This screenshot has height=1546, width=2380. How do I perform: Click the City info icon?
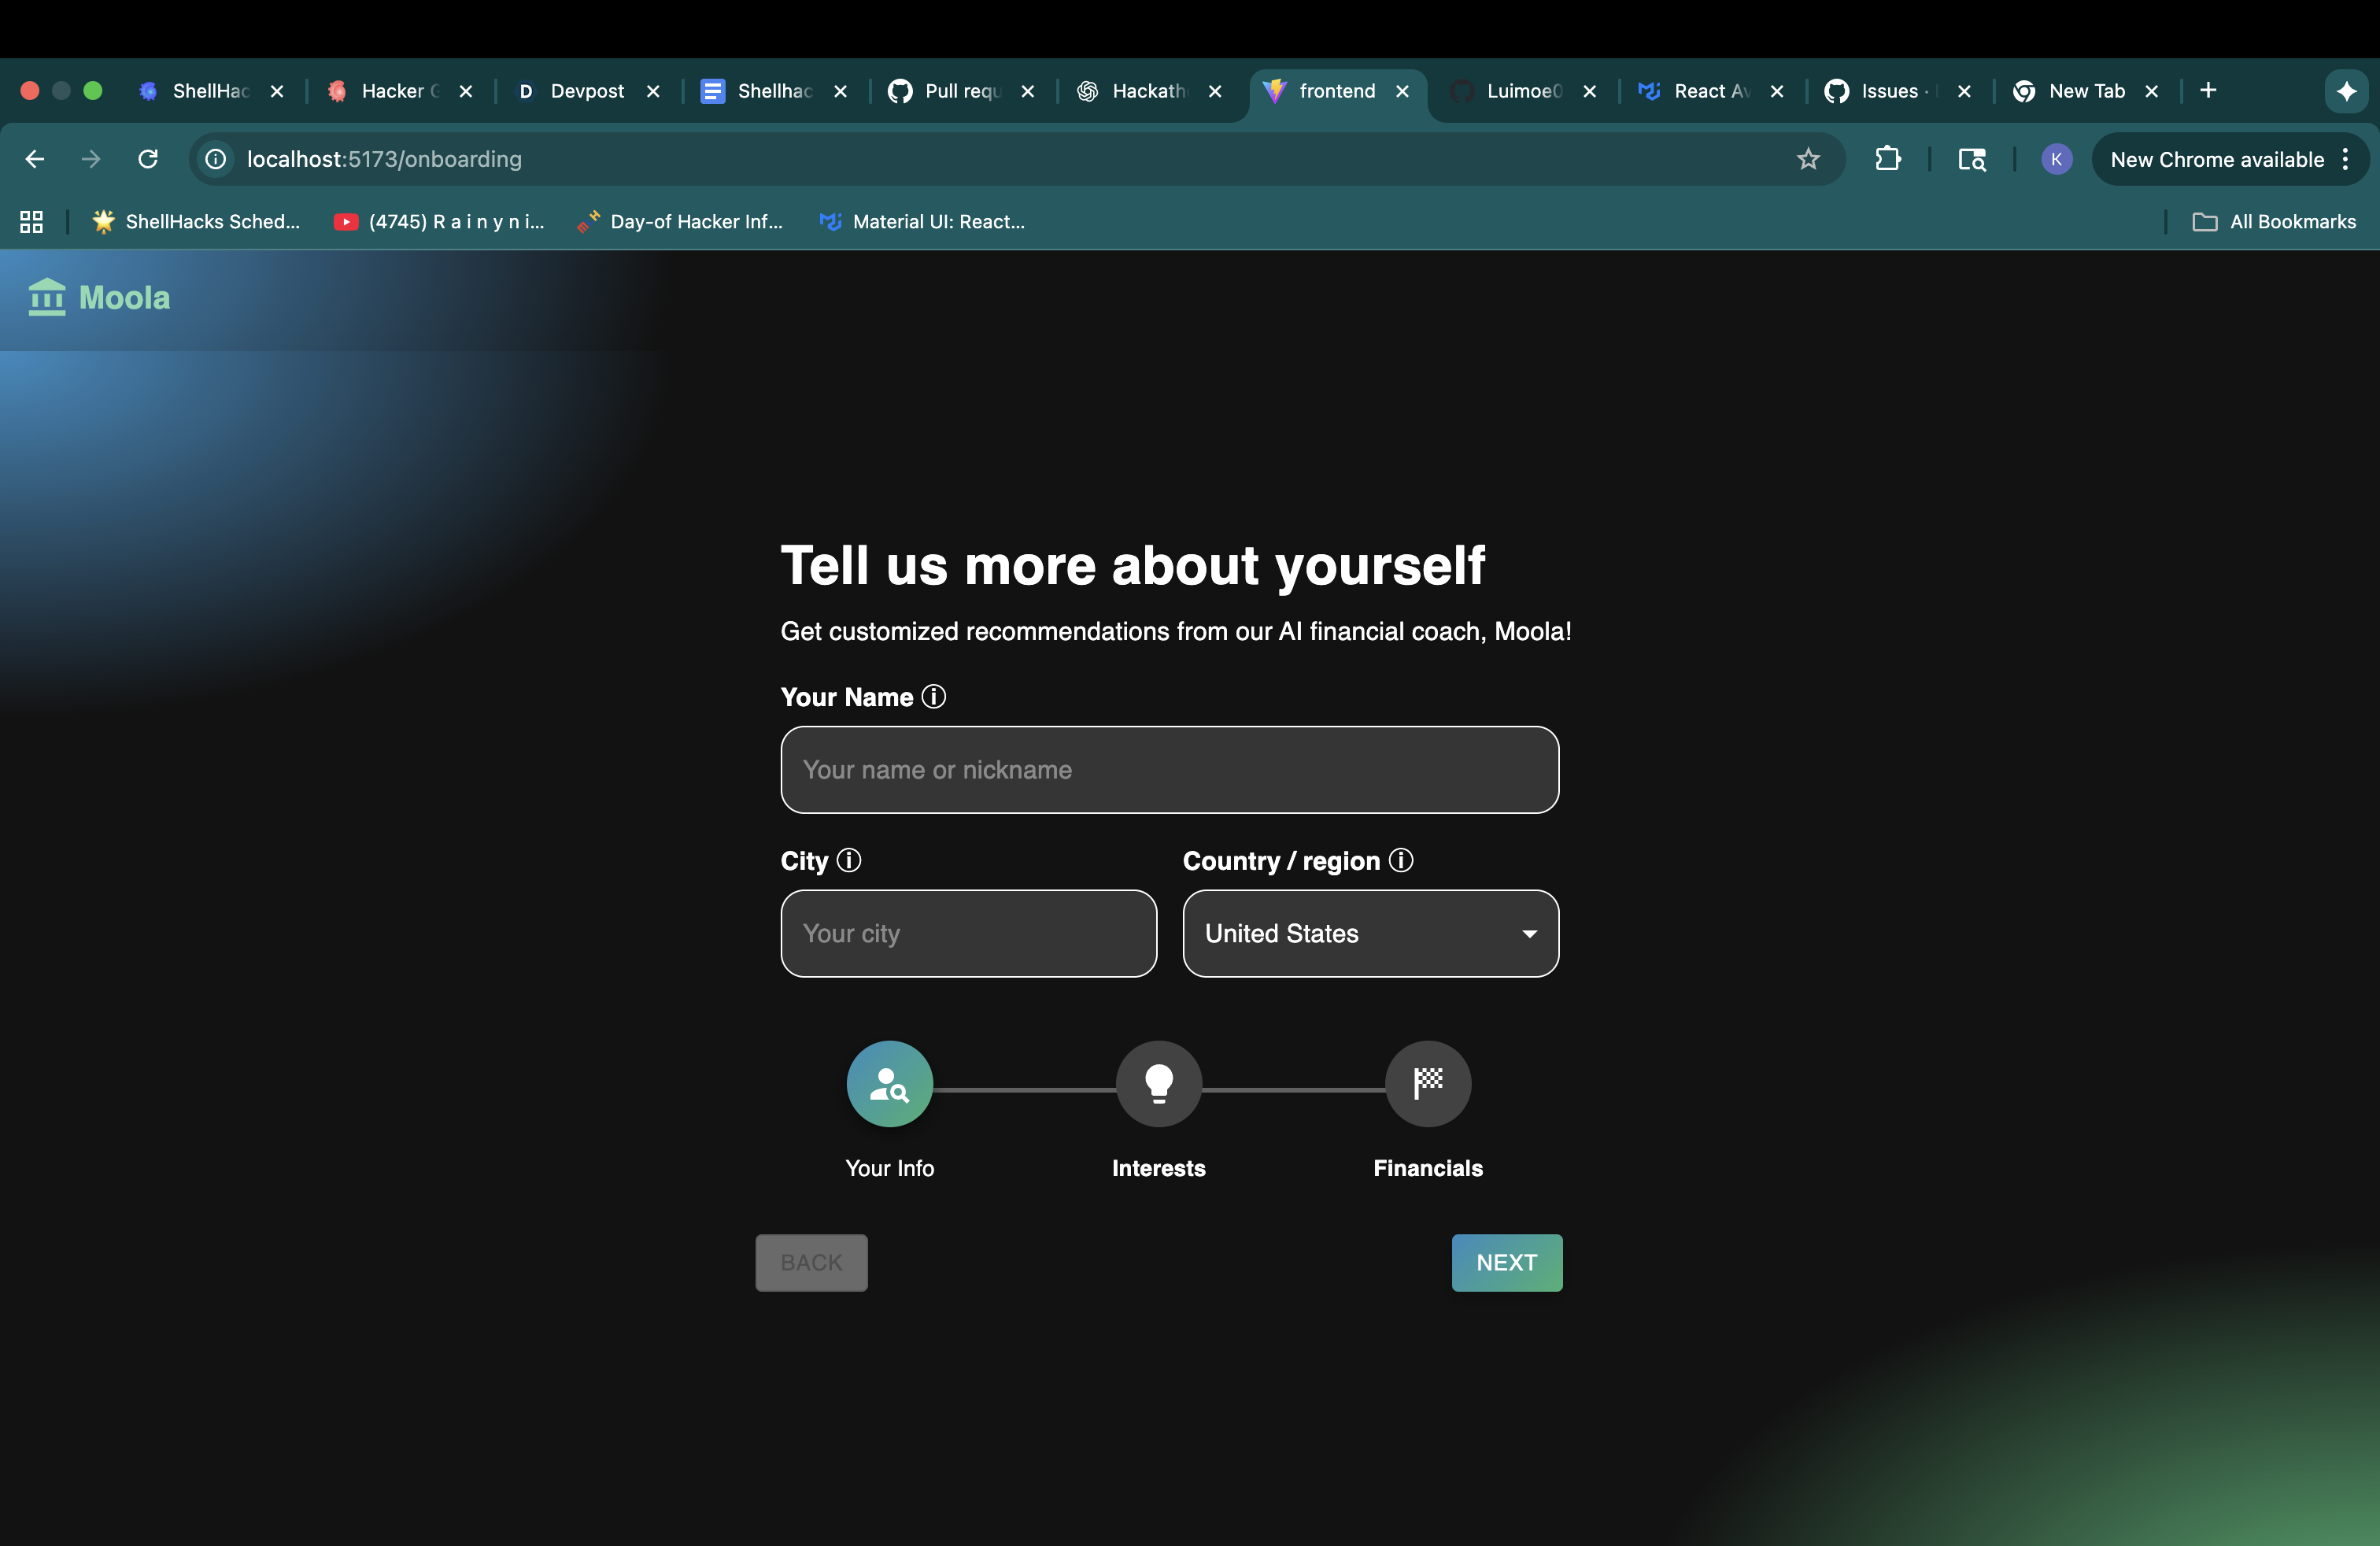coord(848,860)
